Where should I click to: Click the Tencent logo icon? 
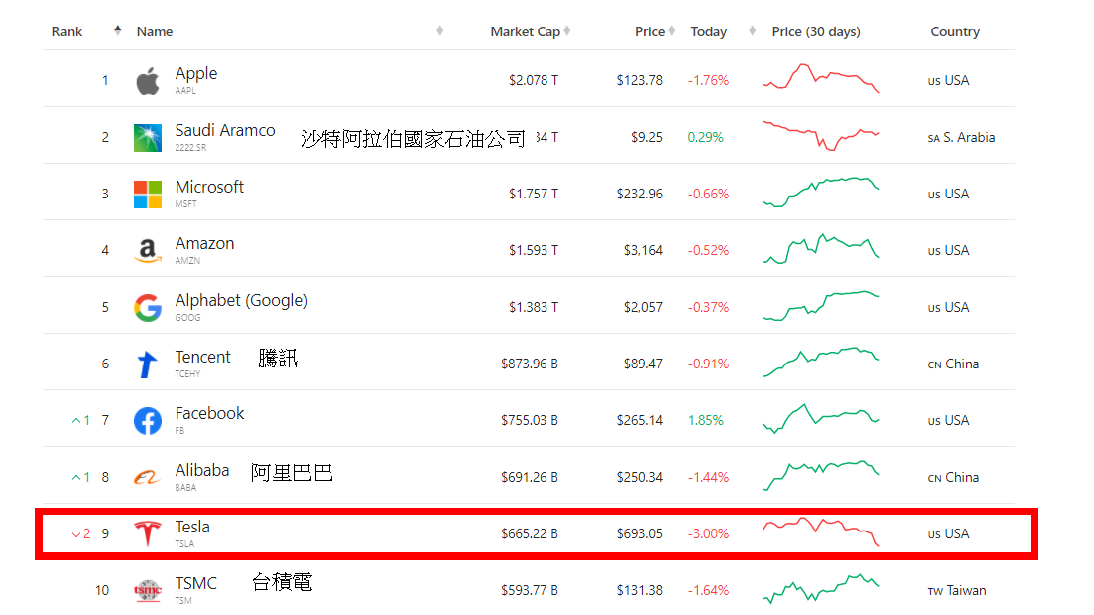click(147, 364)
